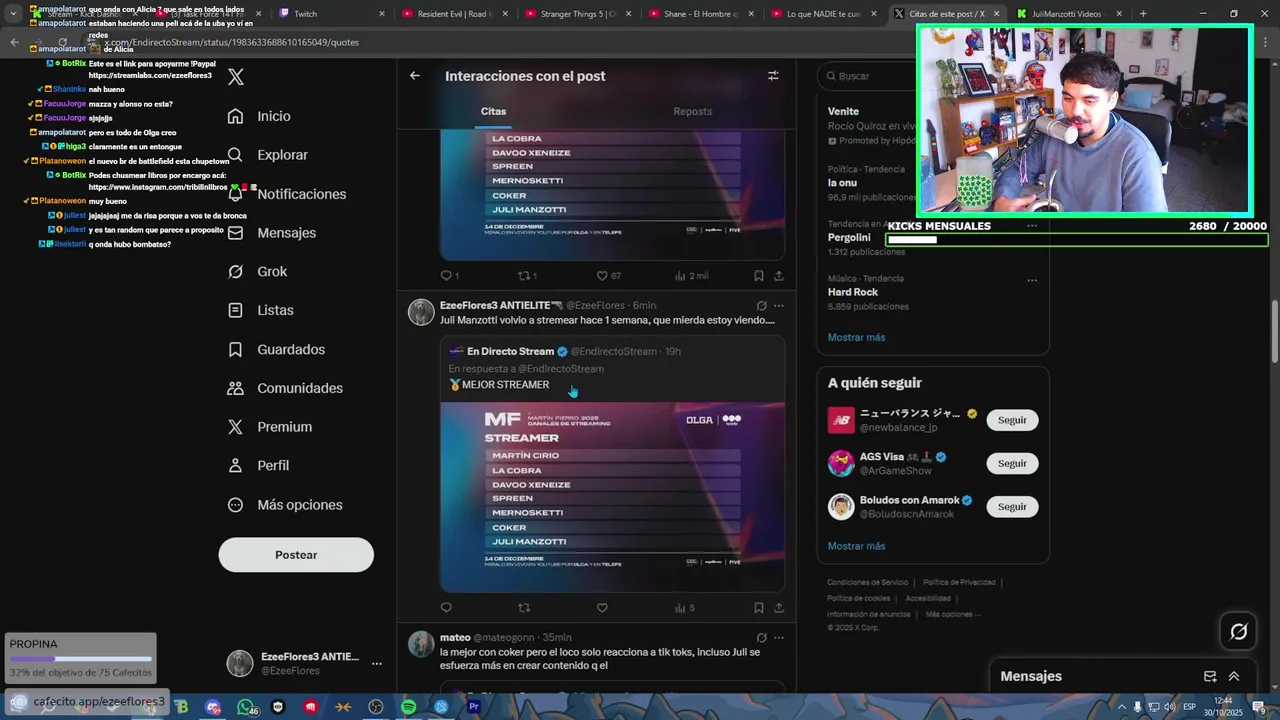The height and width of the screenshot is (720, 1280).
Task: View stats of post with 2 mil views
Action: (692, 276)
